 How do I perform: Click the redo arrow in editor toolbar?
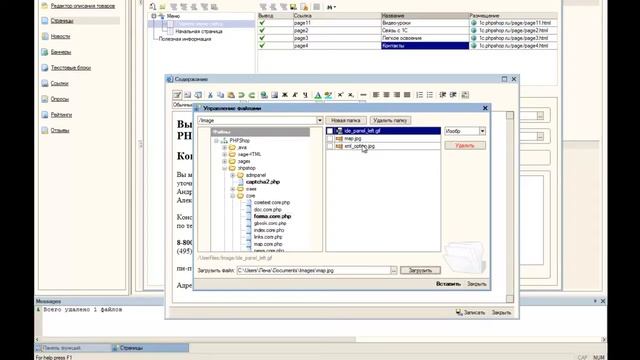click(x=251, y=95)
